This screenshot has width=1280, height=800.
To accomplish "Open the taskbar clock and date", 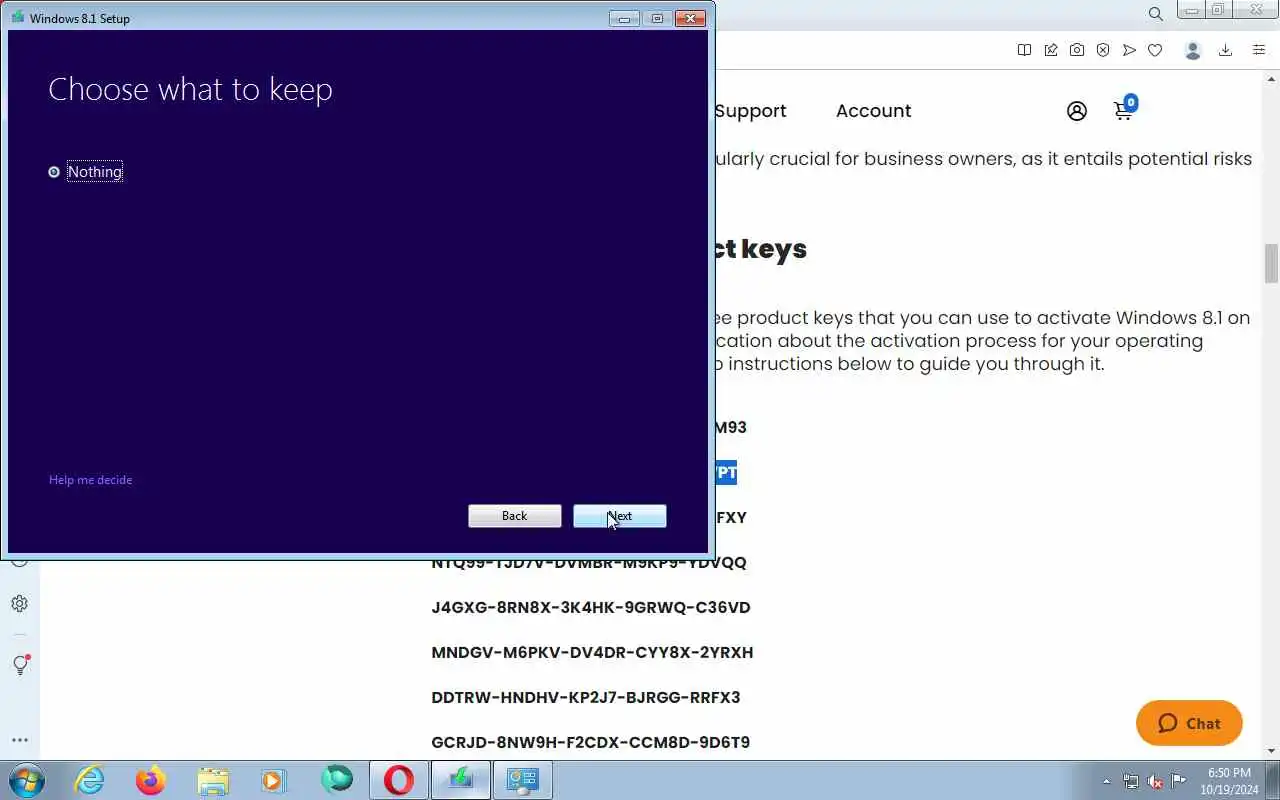I will point(1230,781).
